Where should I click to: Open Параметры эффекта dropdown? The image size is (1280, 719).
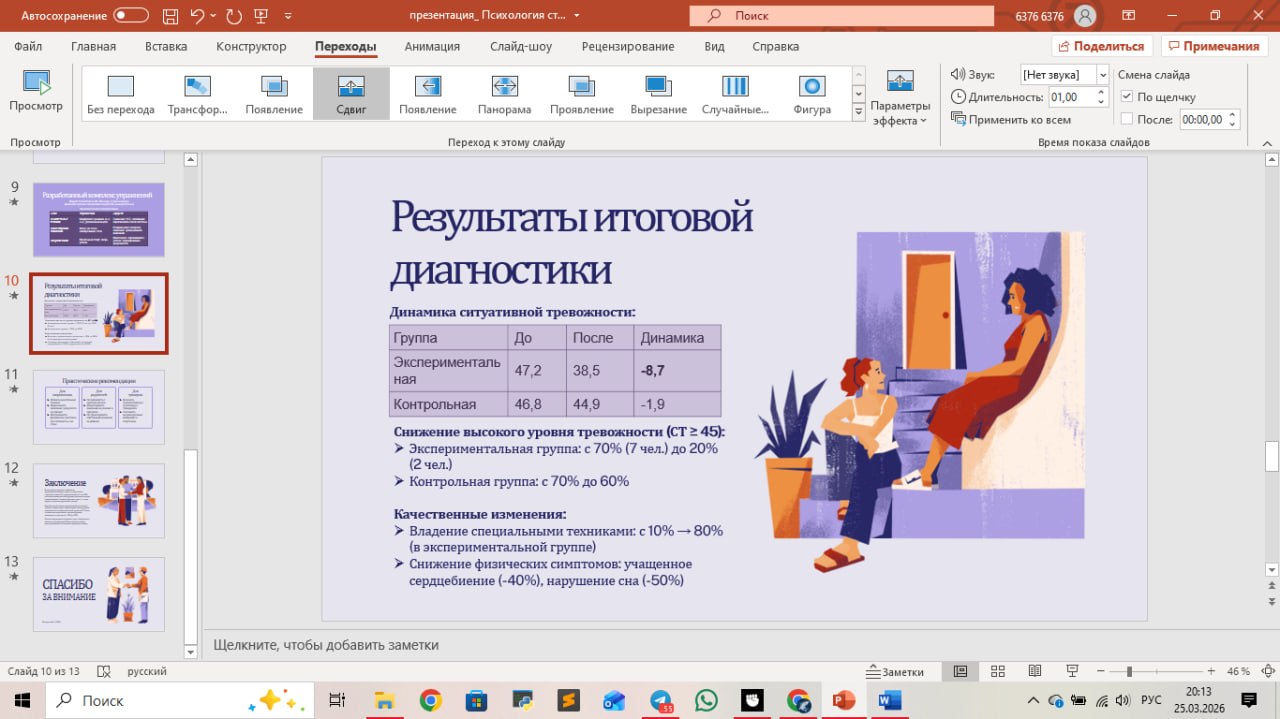[x=900, y=98]
